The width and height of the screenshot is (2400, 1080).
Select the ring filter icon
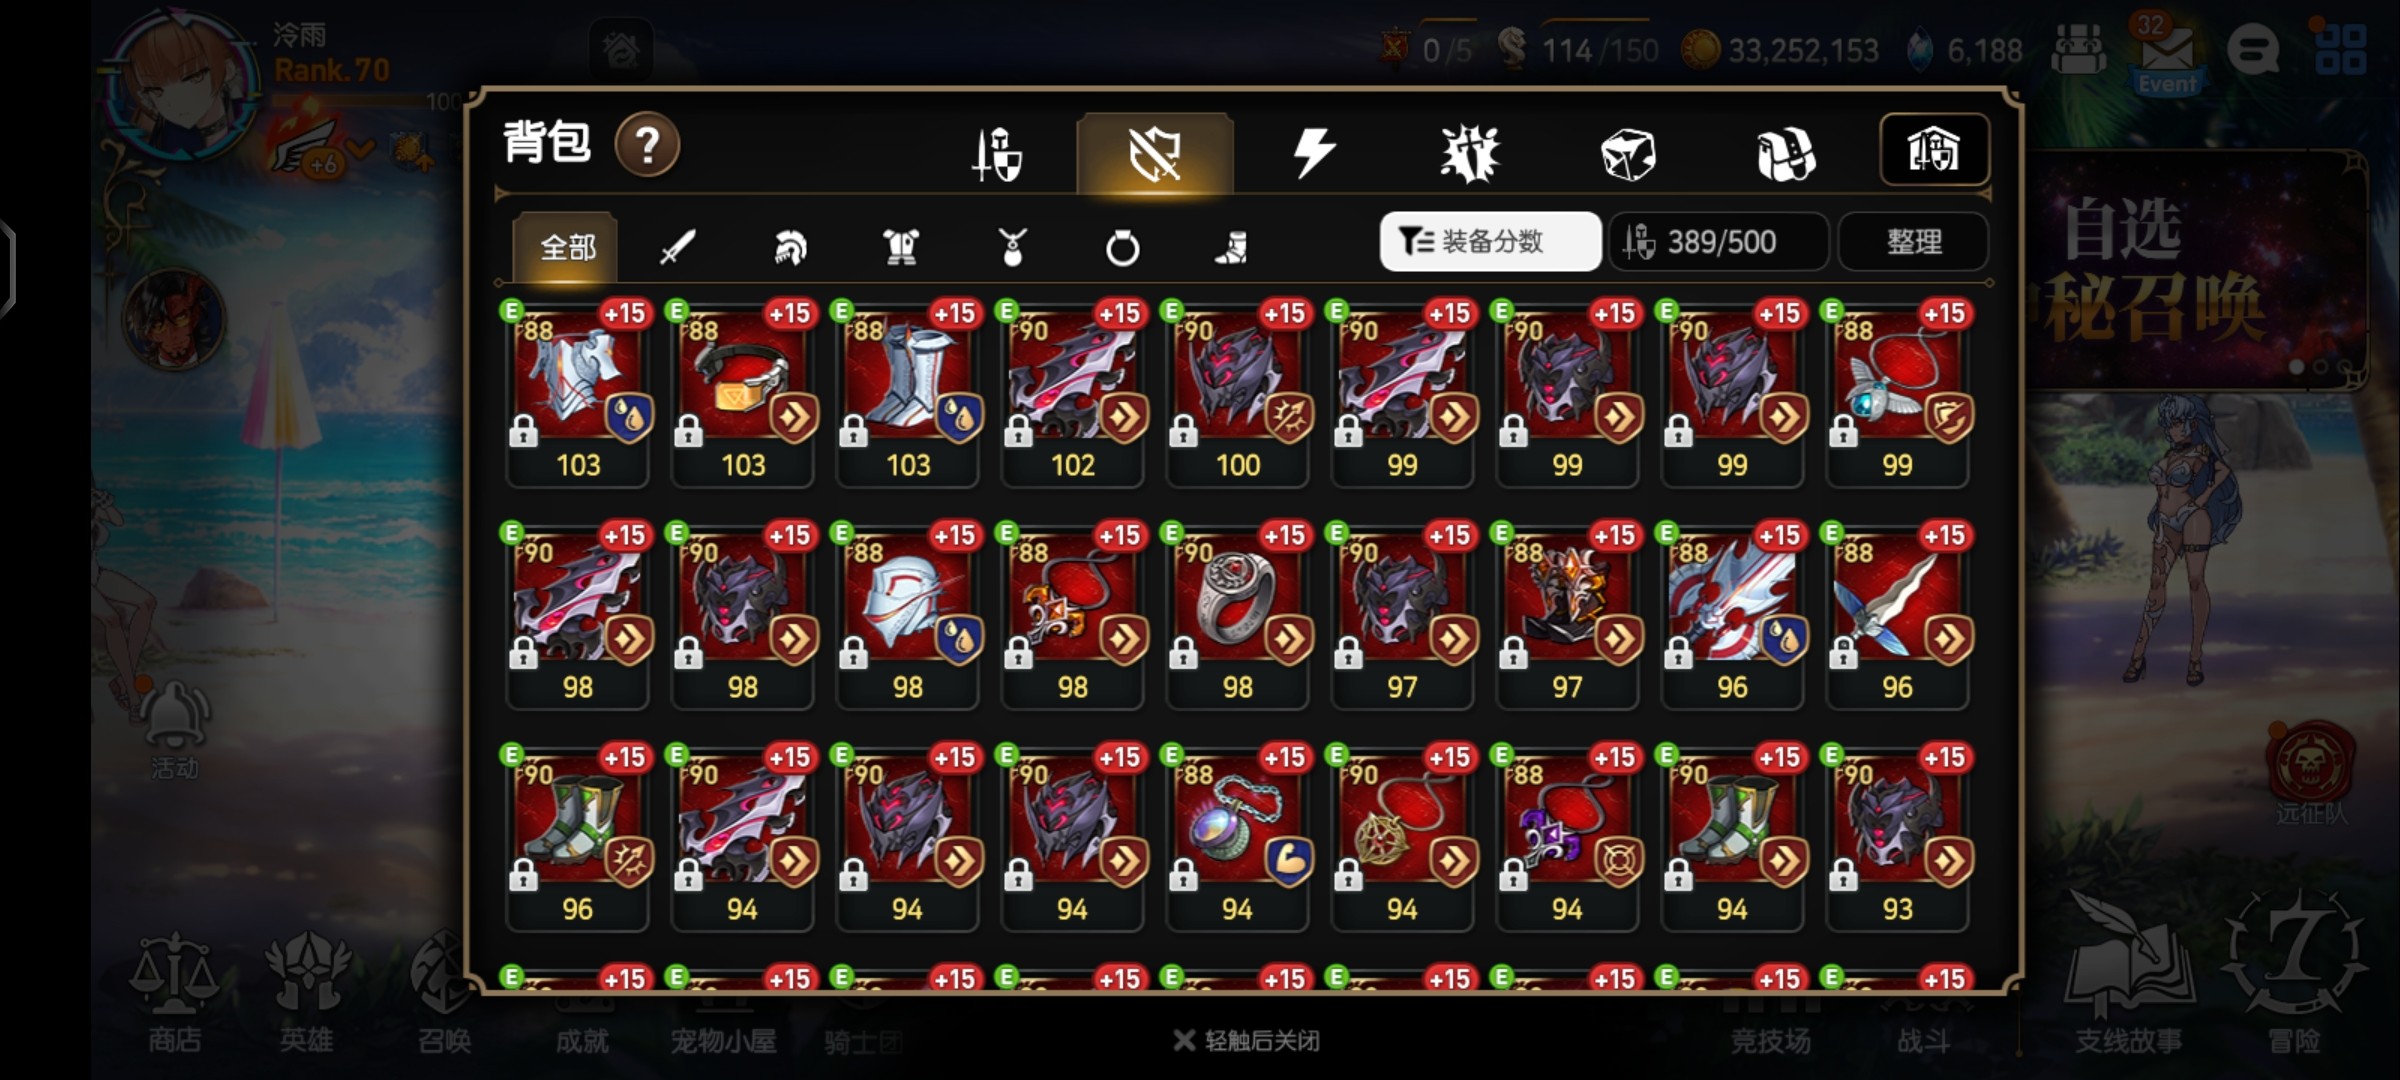tap(1122, 246)
